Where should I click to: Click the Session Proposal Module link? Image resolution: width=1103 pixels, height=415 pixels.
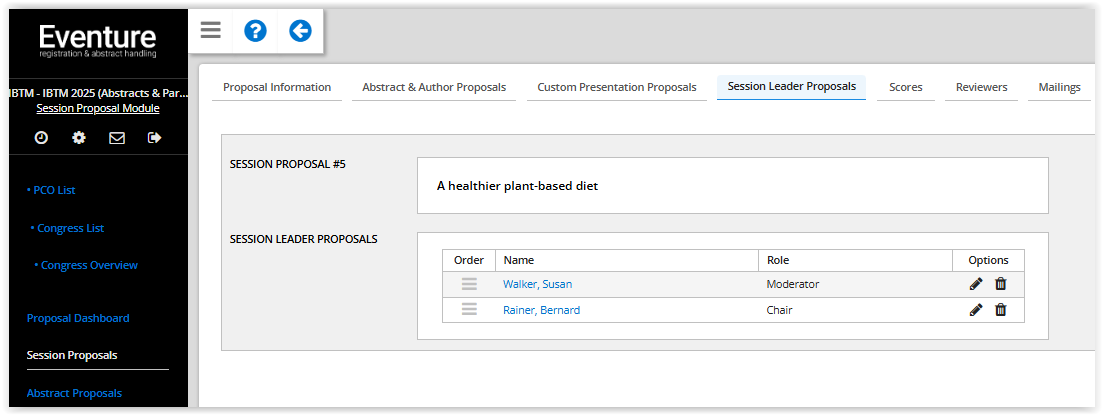click(x=97, y=108)
